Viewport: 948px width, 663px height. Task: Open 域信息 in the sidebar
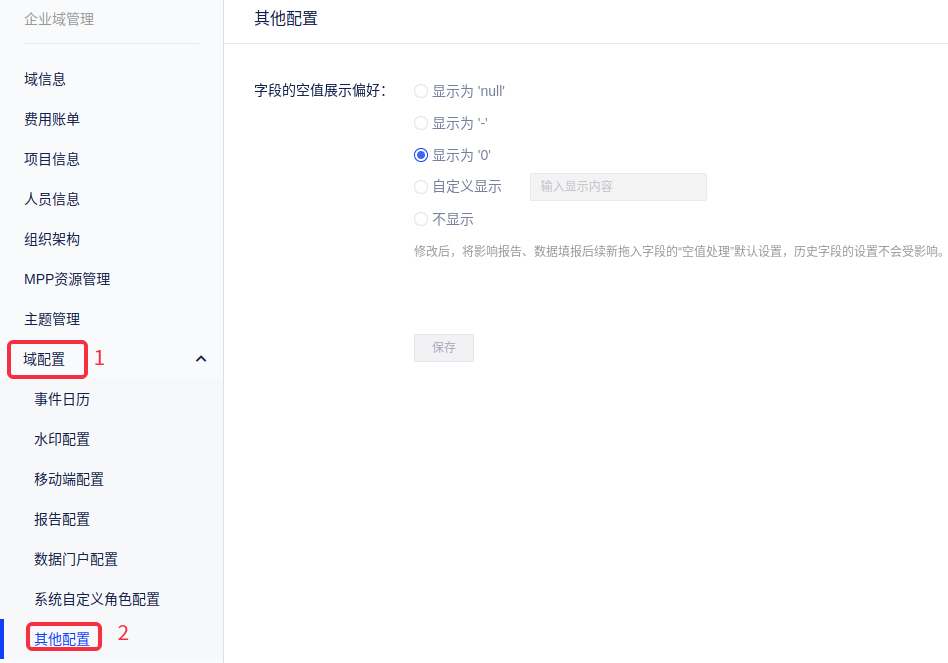point(45,79)
